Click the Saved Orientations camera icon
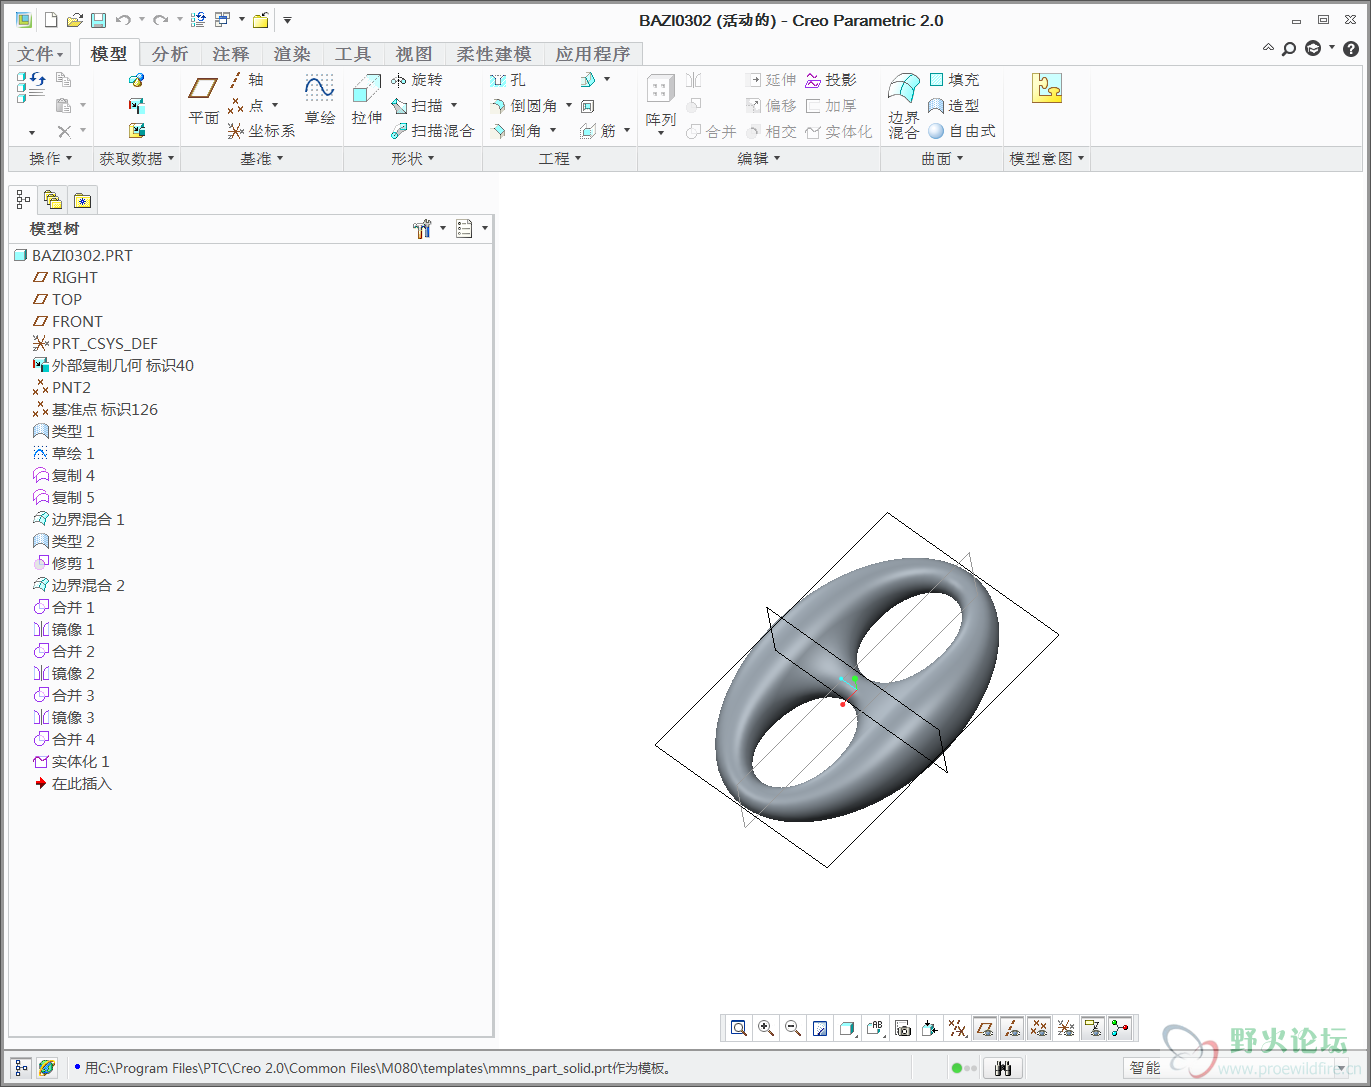The height and width of the screenshot is (1087, 1371). (x=903, y=1028)
